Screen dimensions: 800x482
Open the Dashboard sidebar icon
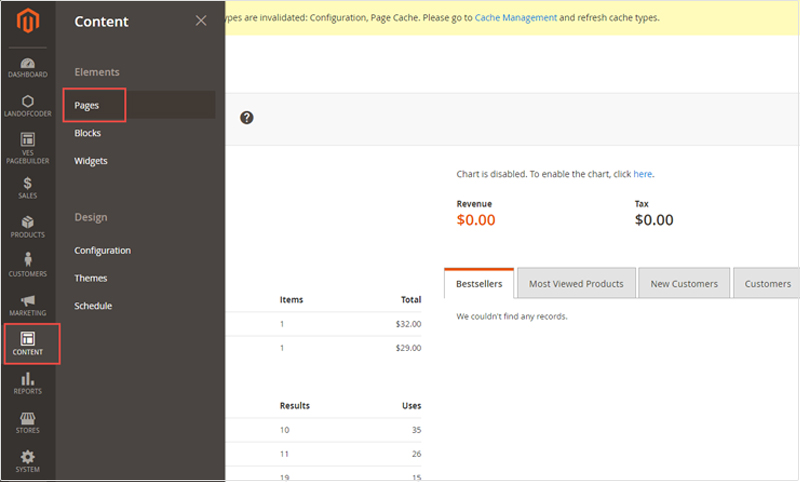click(x=28, y=64)
